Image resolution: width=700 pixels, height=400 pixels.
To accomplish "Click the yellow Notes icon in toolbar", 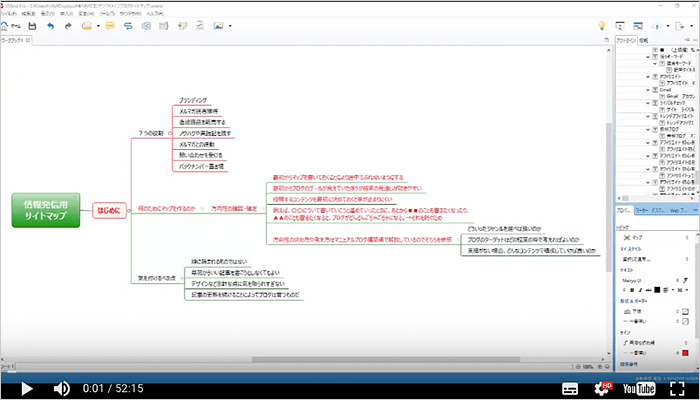I will (107, 26).
